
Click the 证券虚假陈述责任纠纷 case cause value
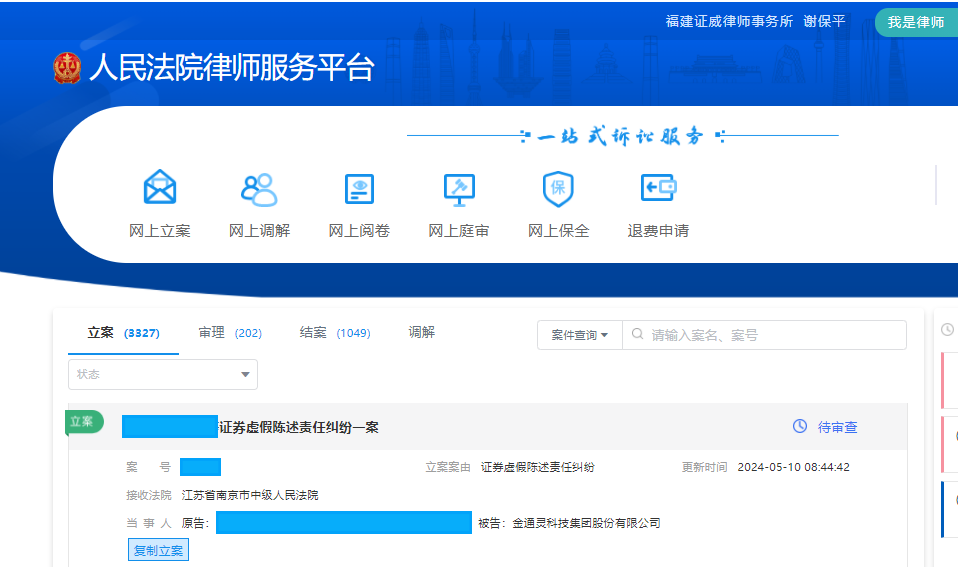[538, 467]
